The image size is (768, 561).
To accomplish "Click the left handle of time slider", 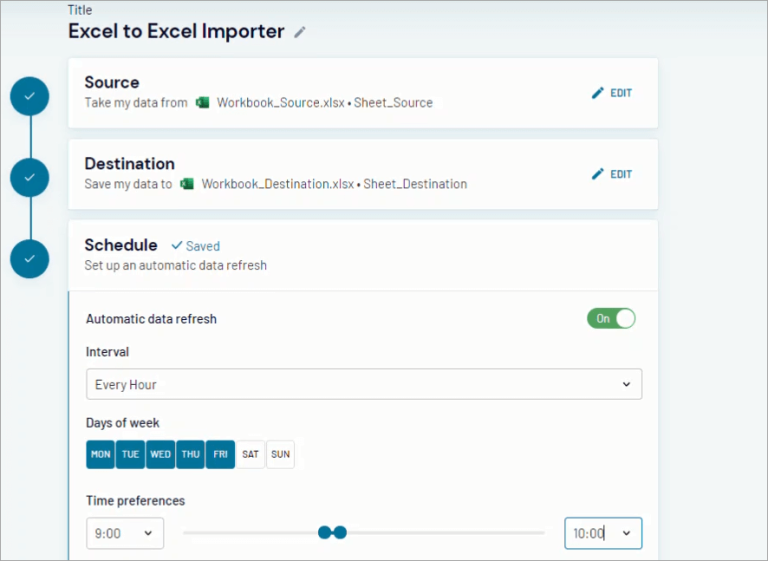I will pos(324,532).
